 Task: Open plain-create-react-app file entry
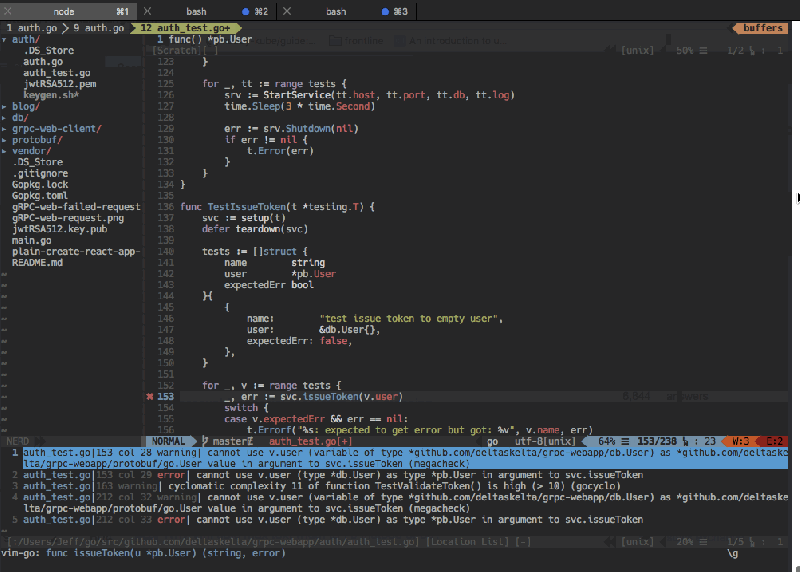point(76,252)
